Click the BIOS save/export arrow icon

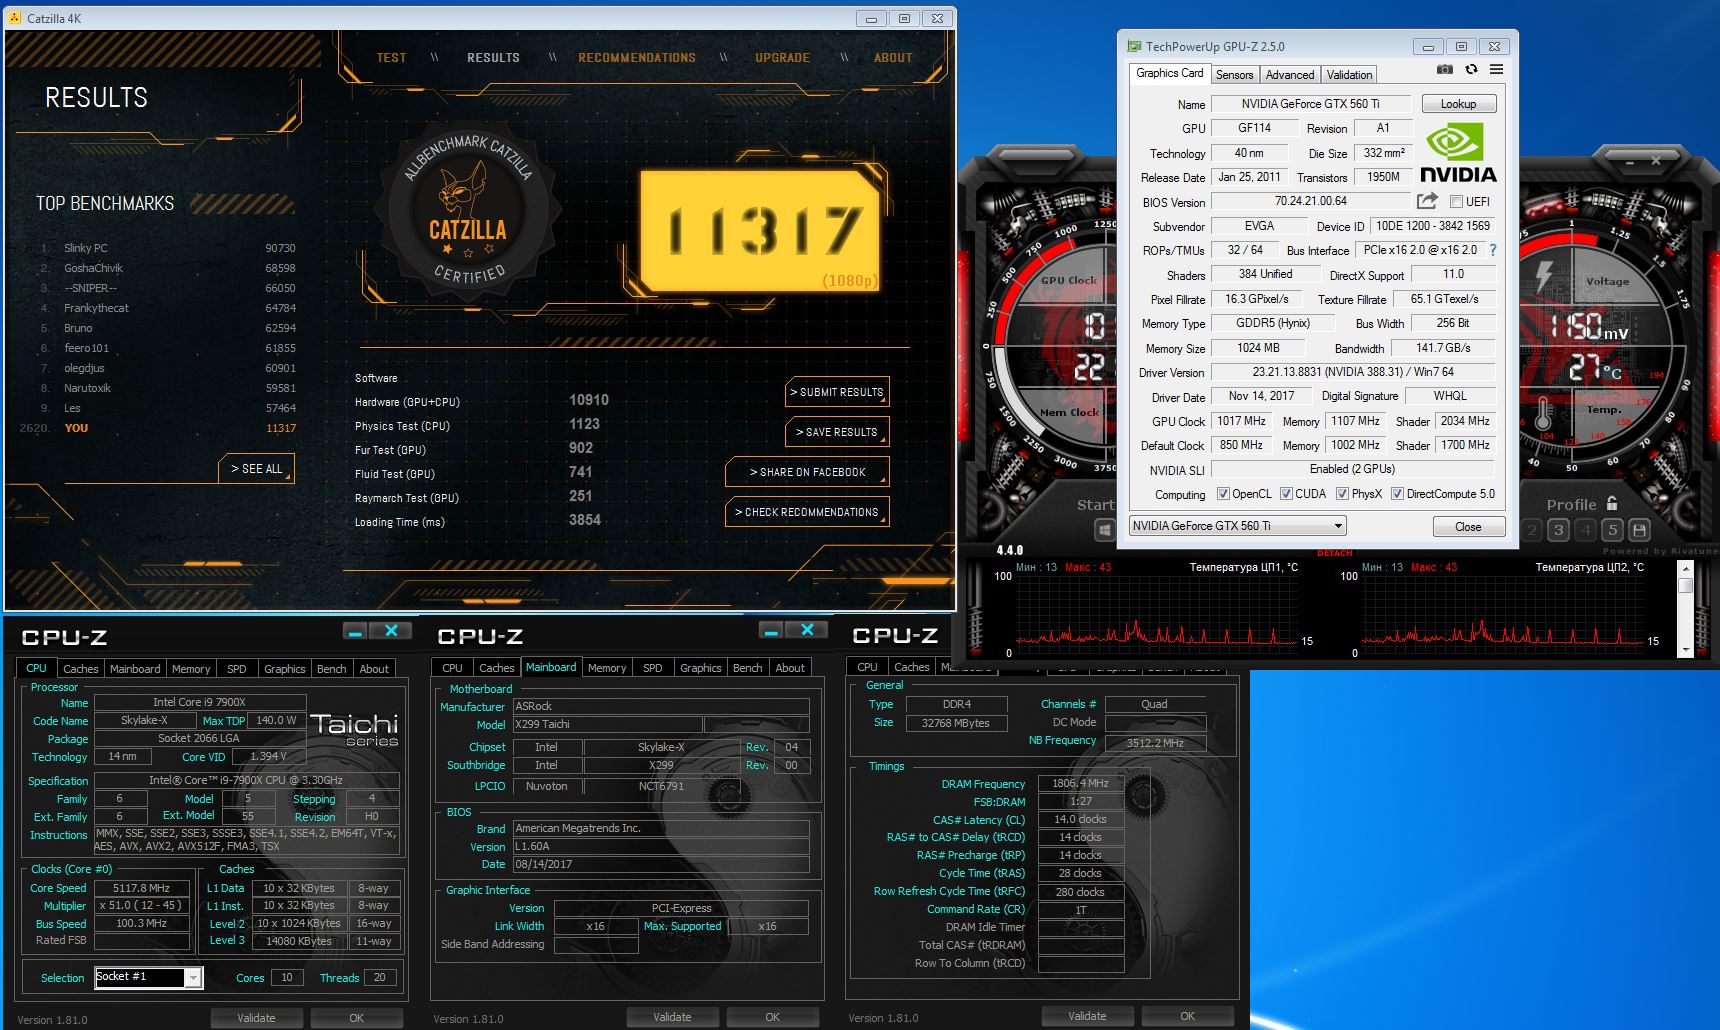pos(1427,201)
